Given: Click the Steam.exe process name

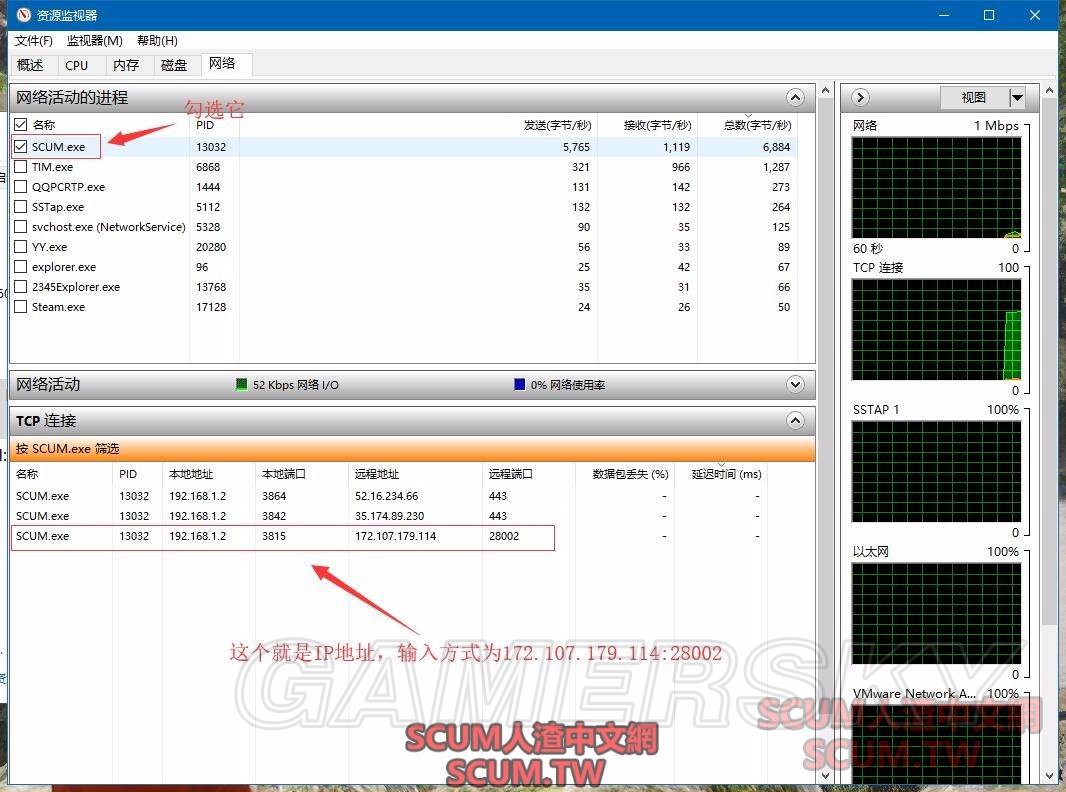Looking at the screenshot, I should pyautogui.click(x=58, y=307).
